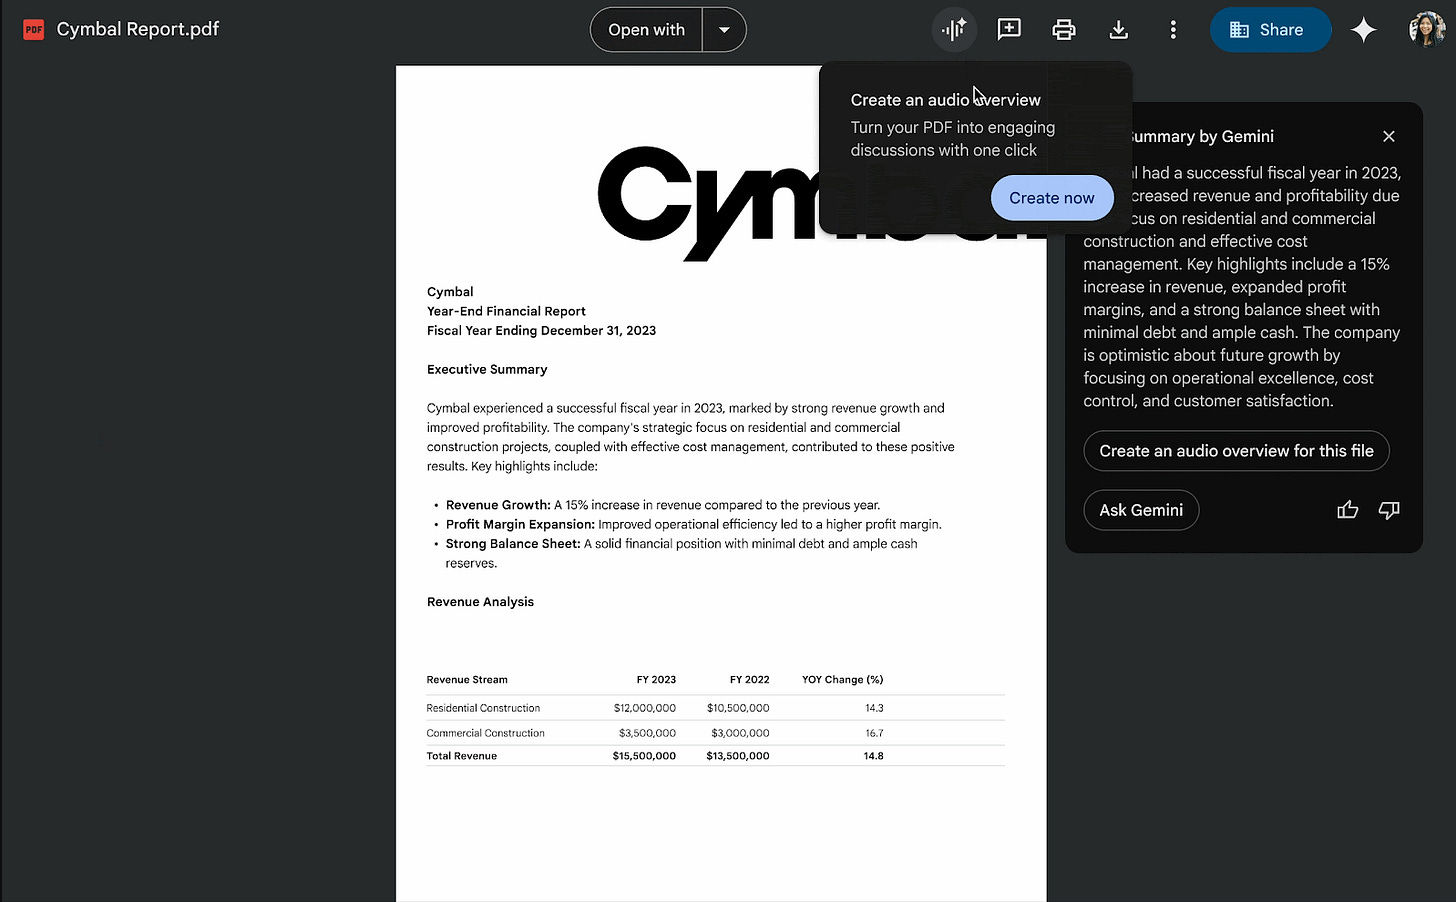This screenshot has height=902, width=1456.
Task: Give thumbs down to Gemini summary
Action: [1389, 510]
